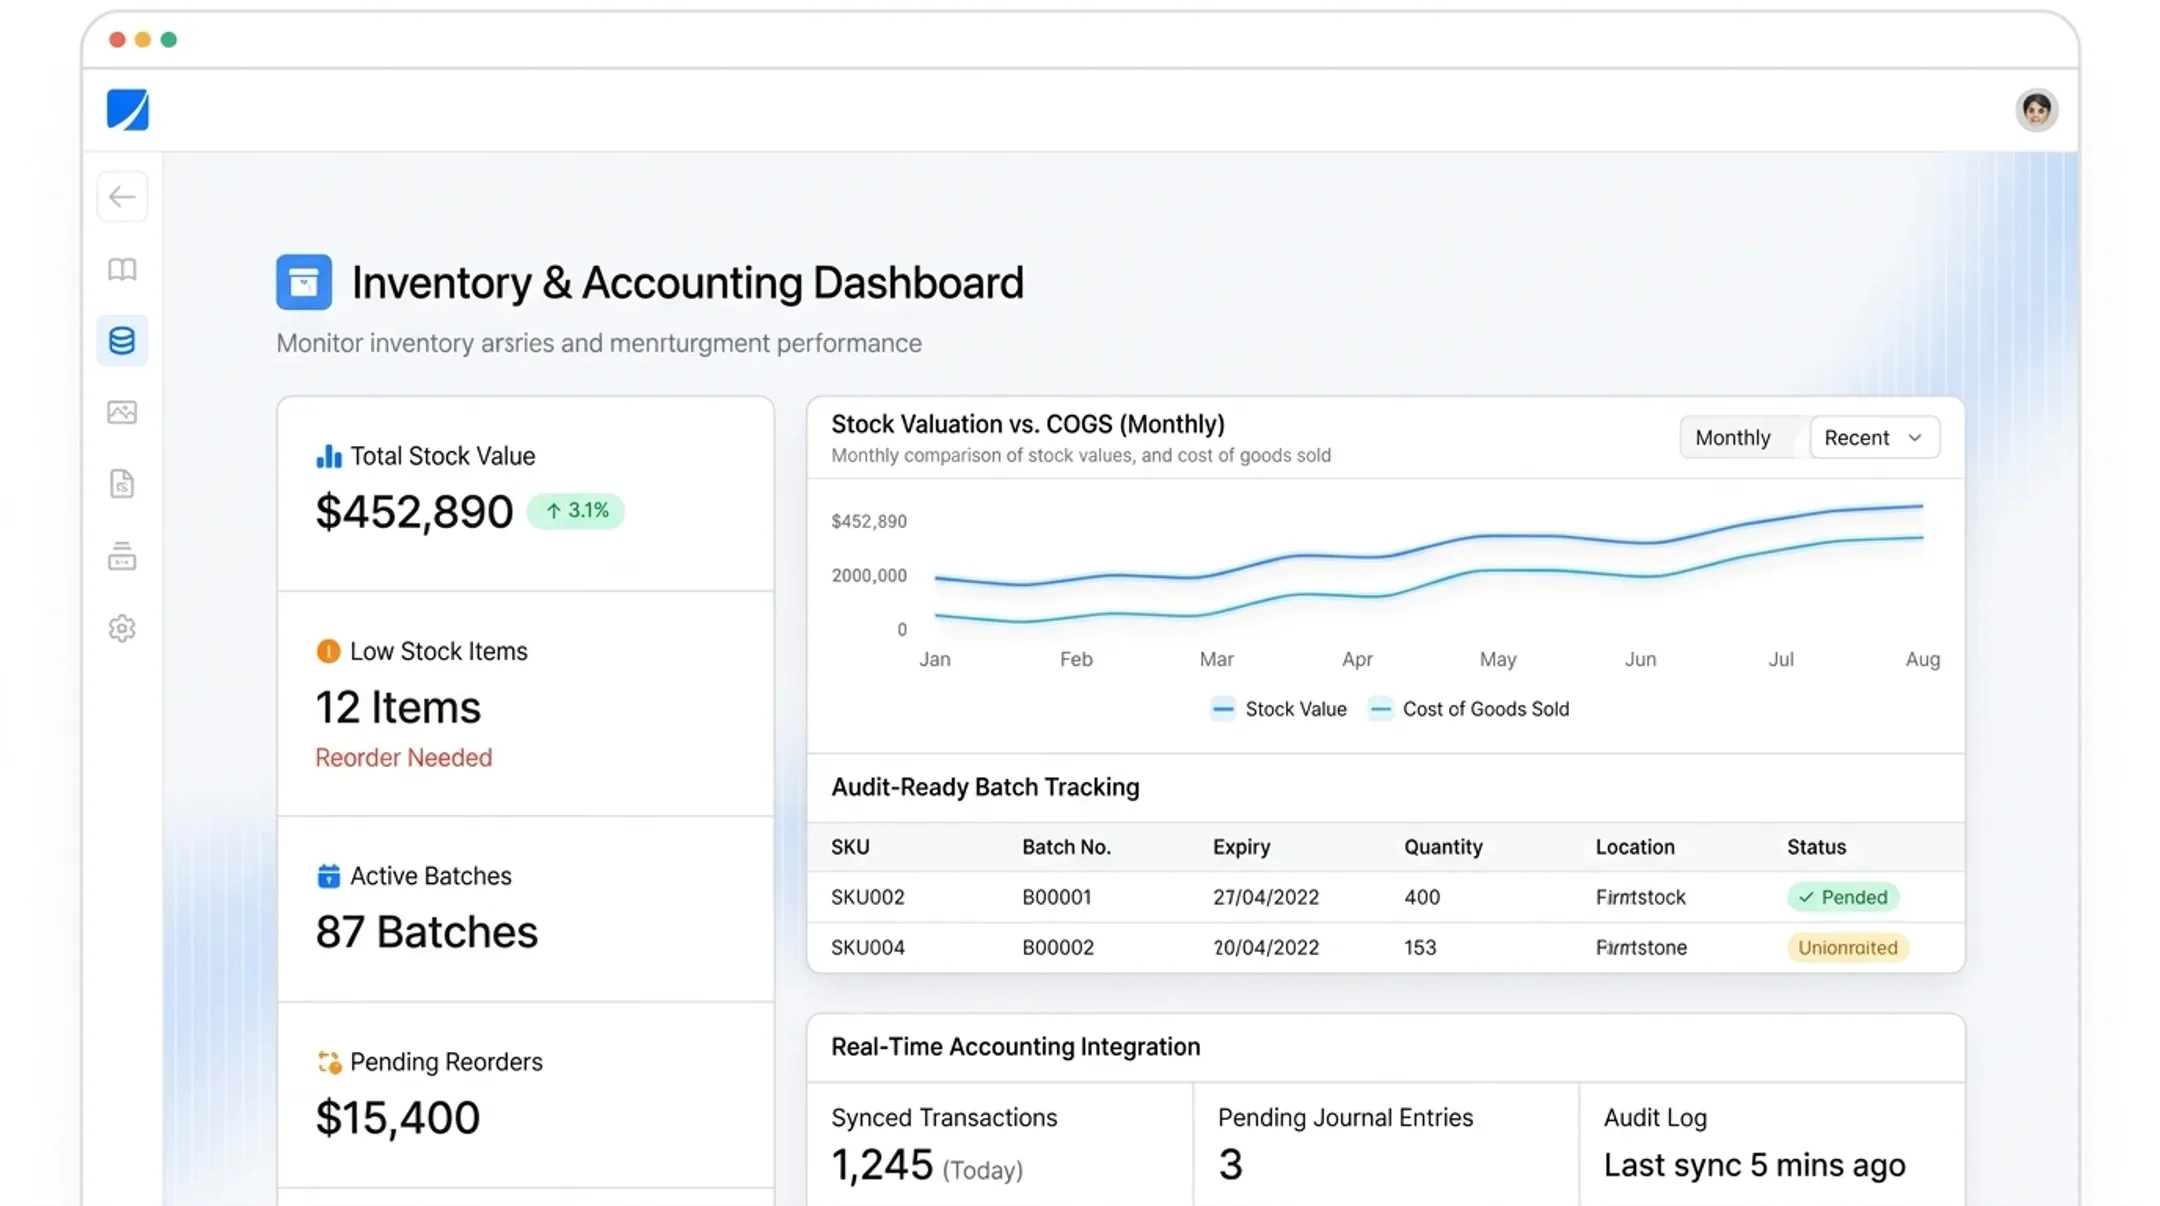Sort by Quantity column header
This screenshot has width=2160, height=1206.
pyautogui.click(x=1443, y=847)
